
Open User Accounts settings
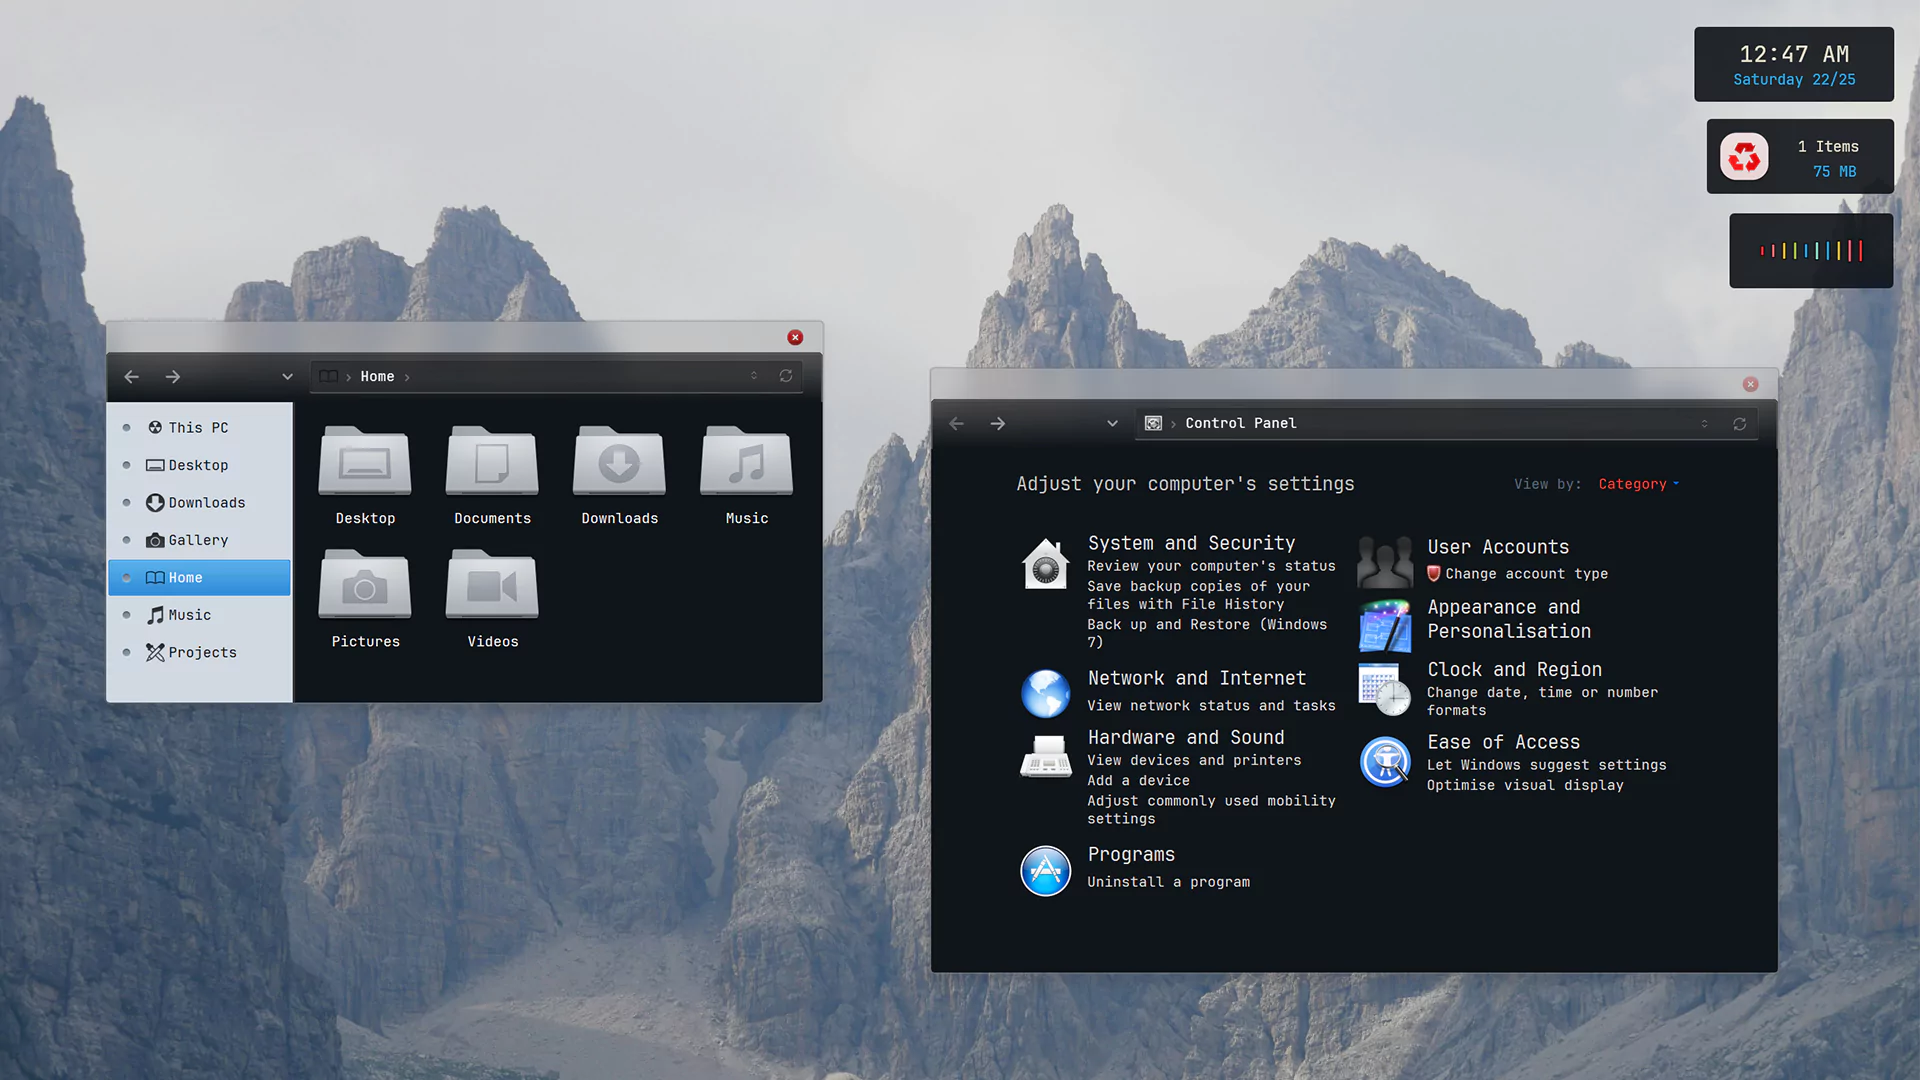pos(1498,547)
